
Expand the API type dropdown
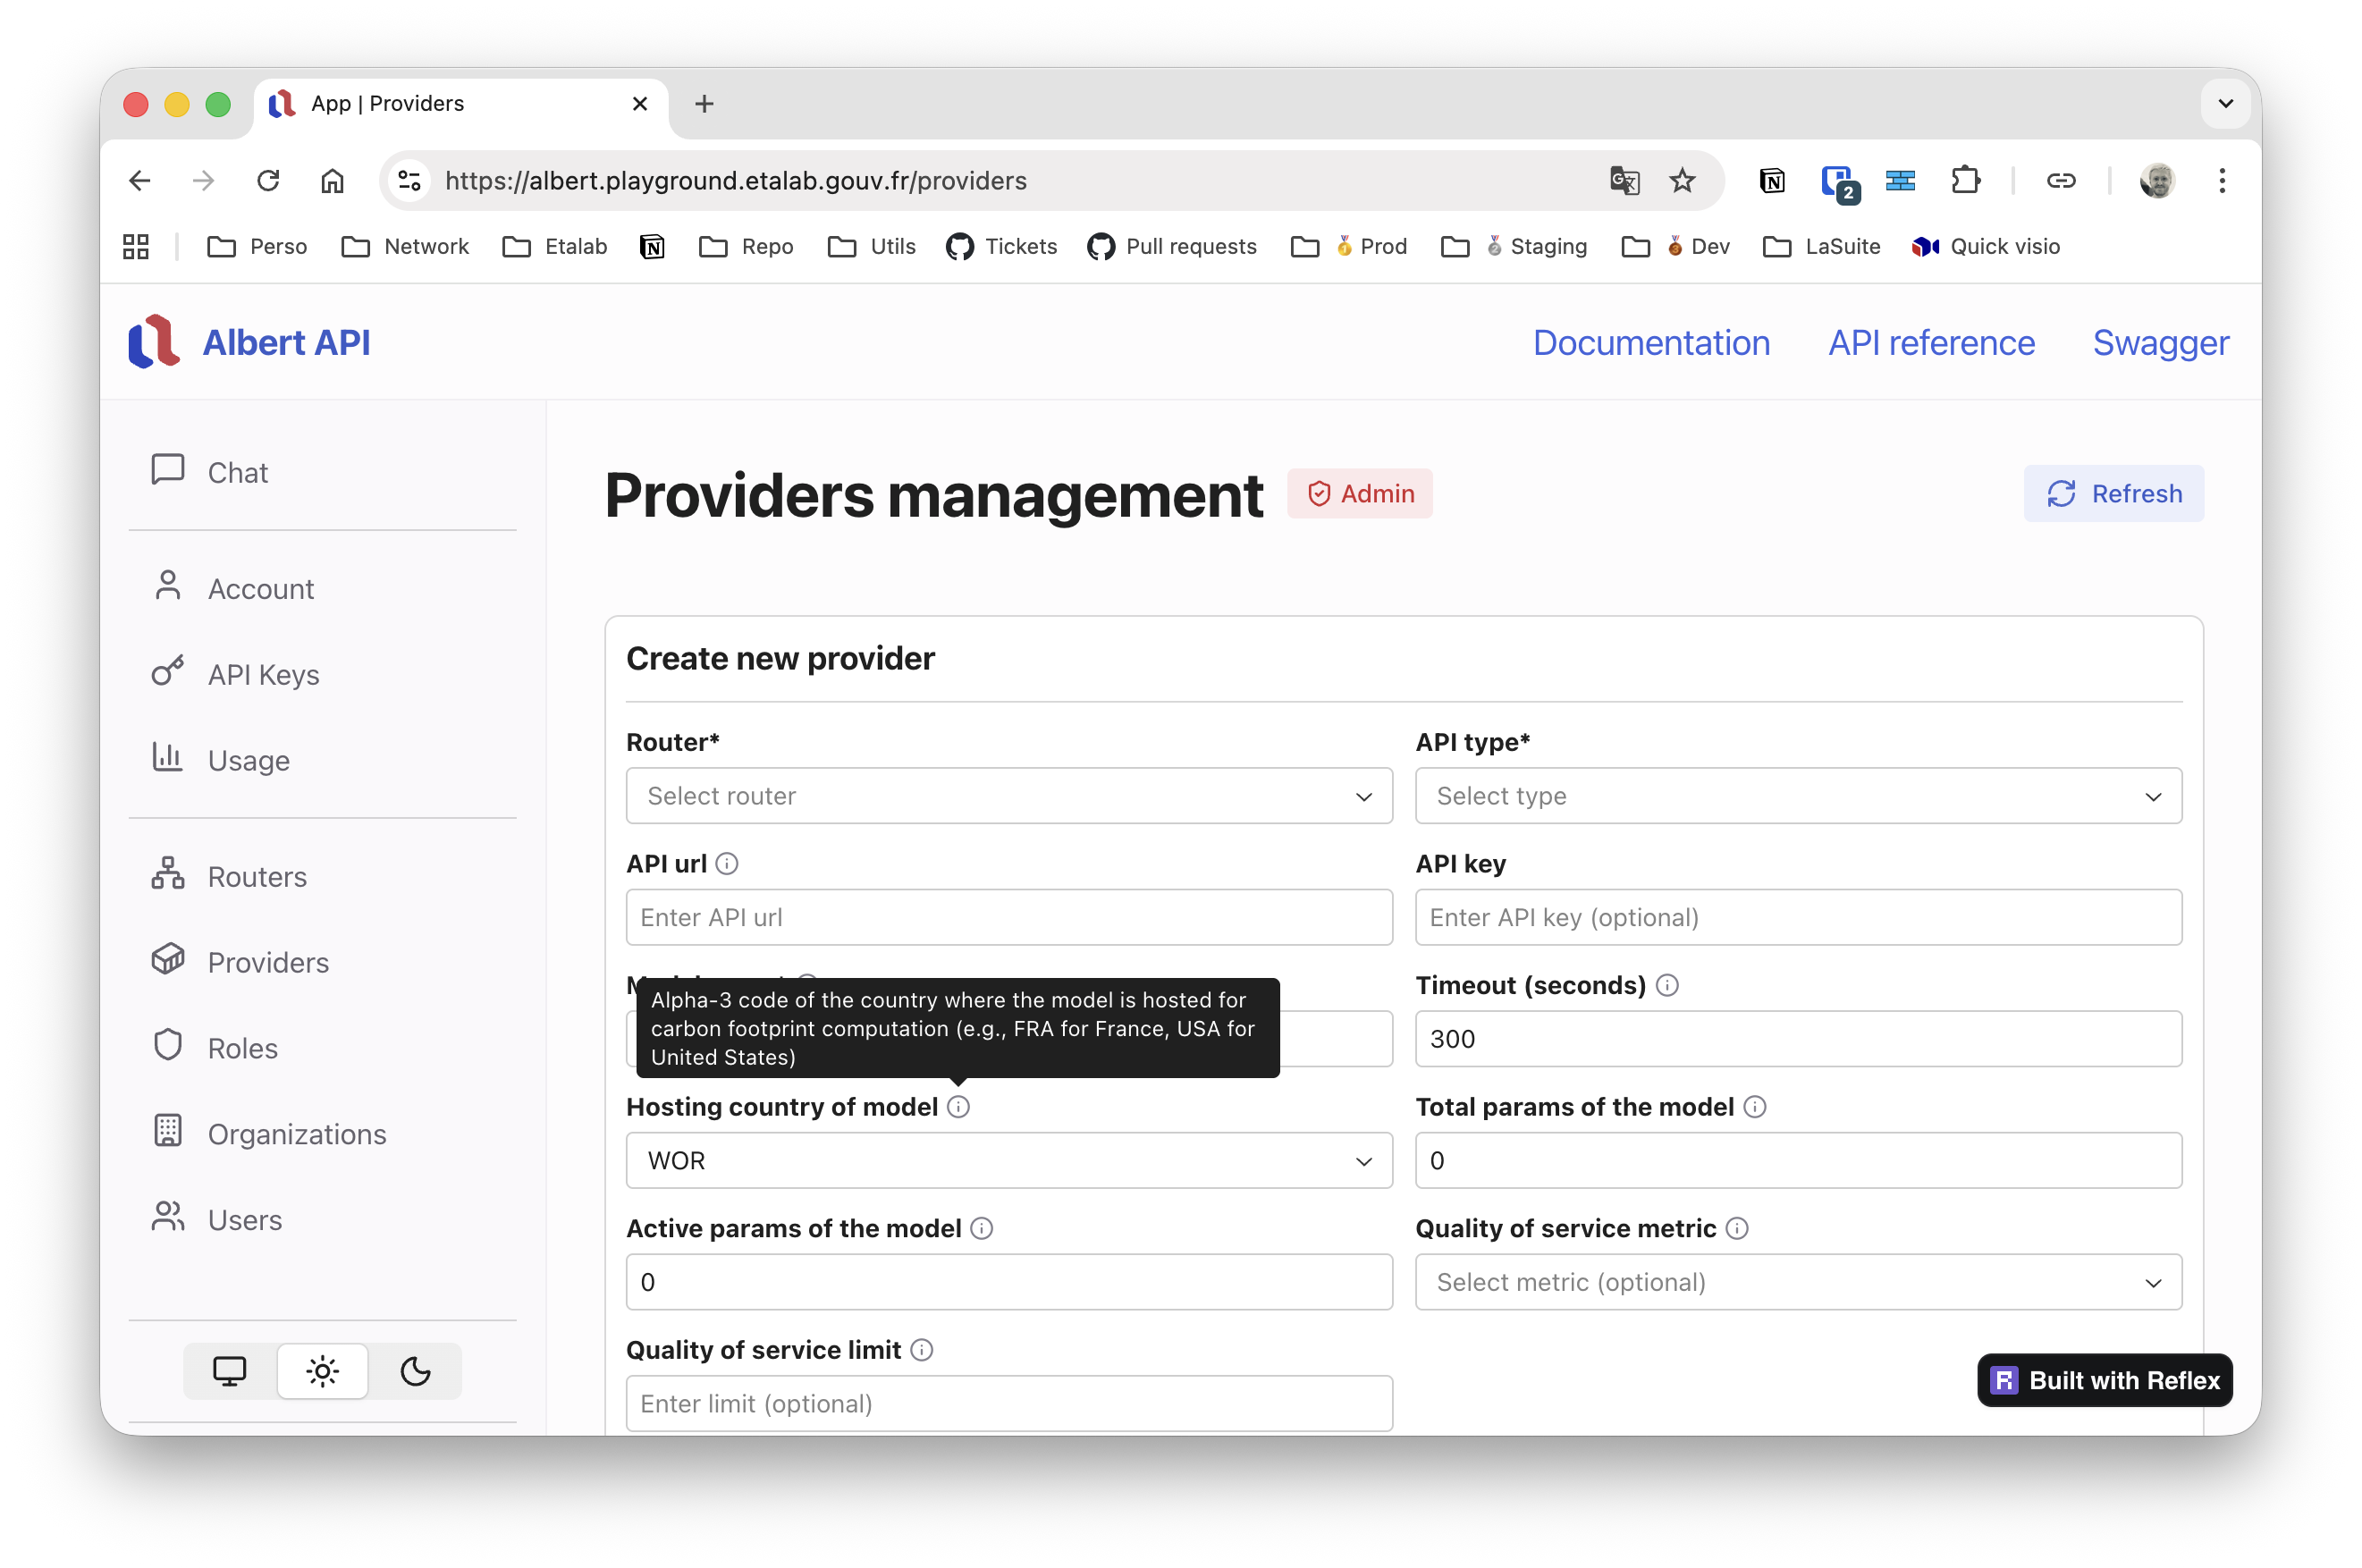[1797, 796]
